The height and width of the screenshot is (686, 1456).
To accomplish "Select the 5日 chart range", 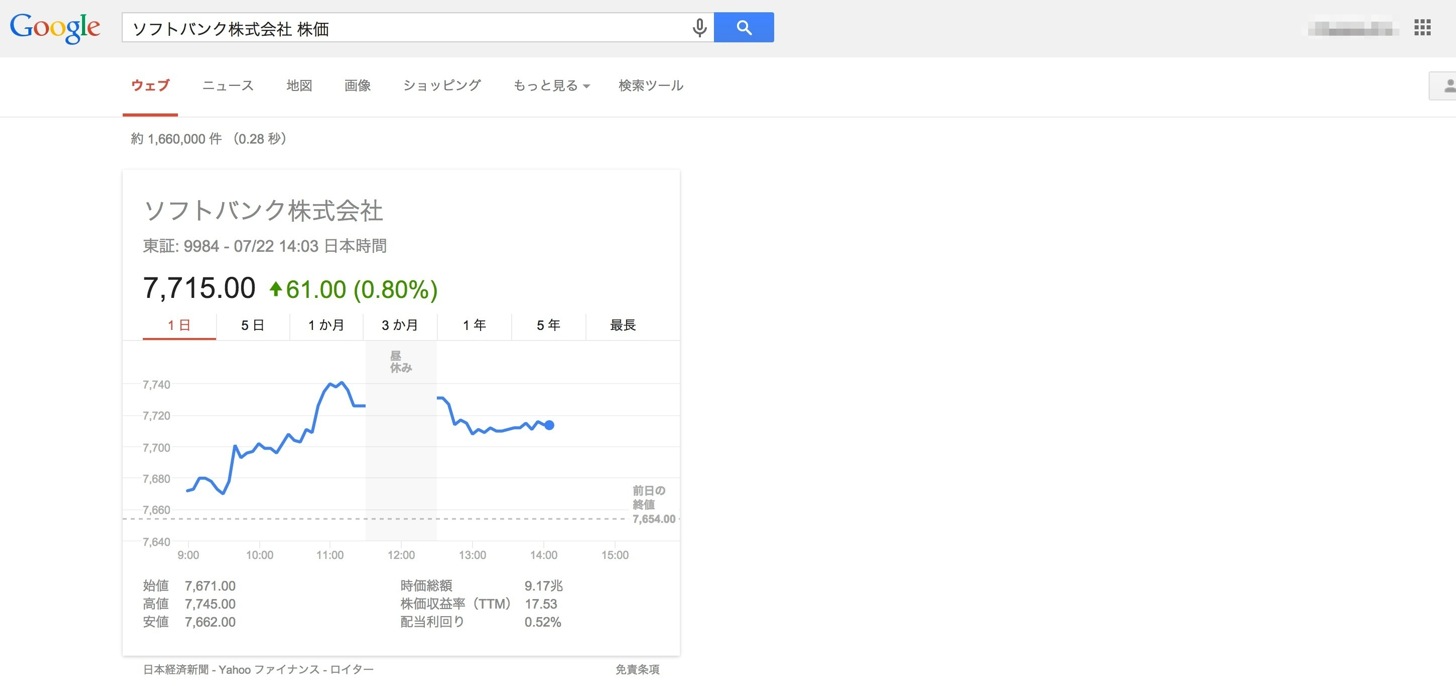I will 253,326.
